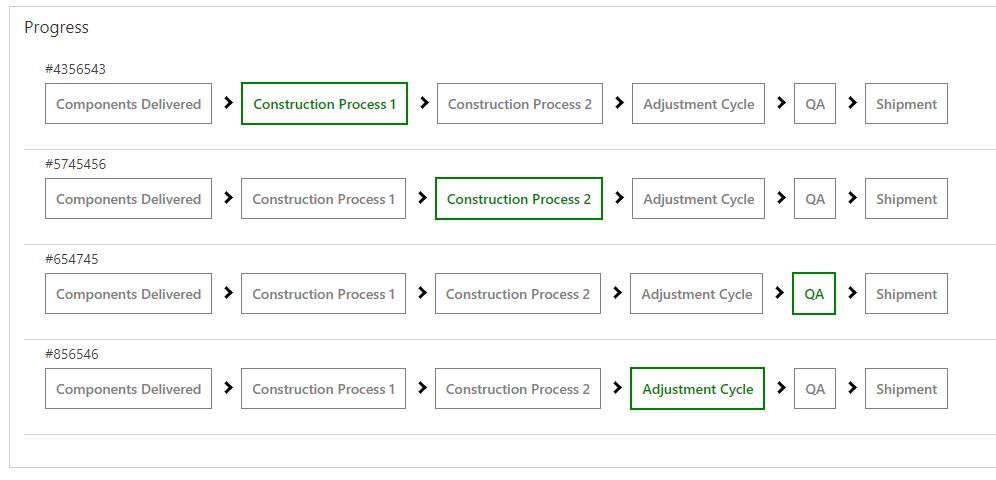Image resolution: width=996 pixels, height=480 pixels.
Task: Click arrow after Components Delivered in #4356543
Action: tap(228, 103)
